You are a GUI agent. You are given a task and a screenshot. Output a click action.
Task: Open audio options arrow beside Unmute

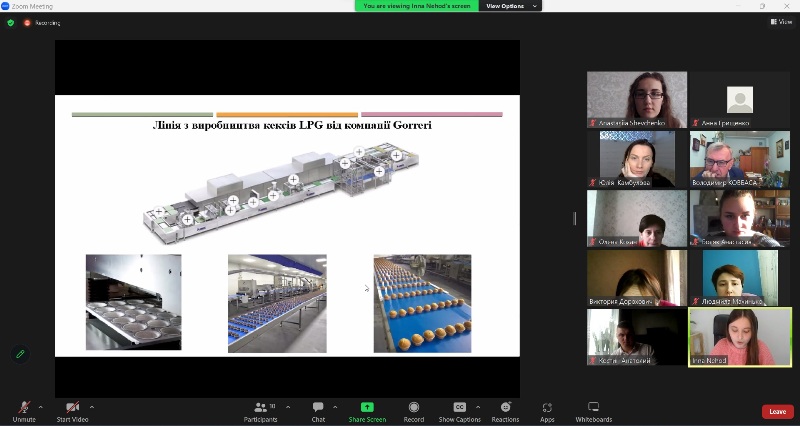click(41, 407)
